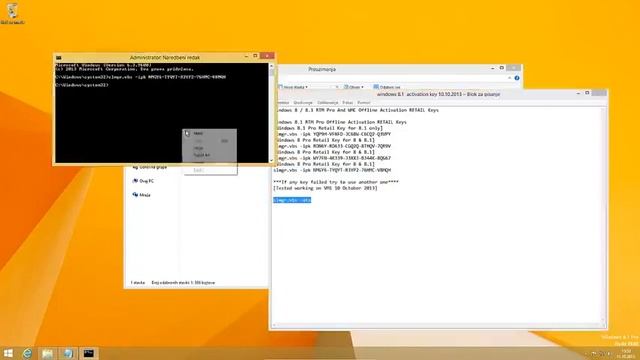Minimize the Preuzimanja Explorer window

493,68
